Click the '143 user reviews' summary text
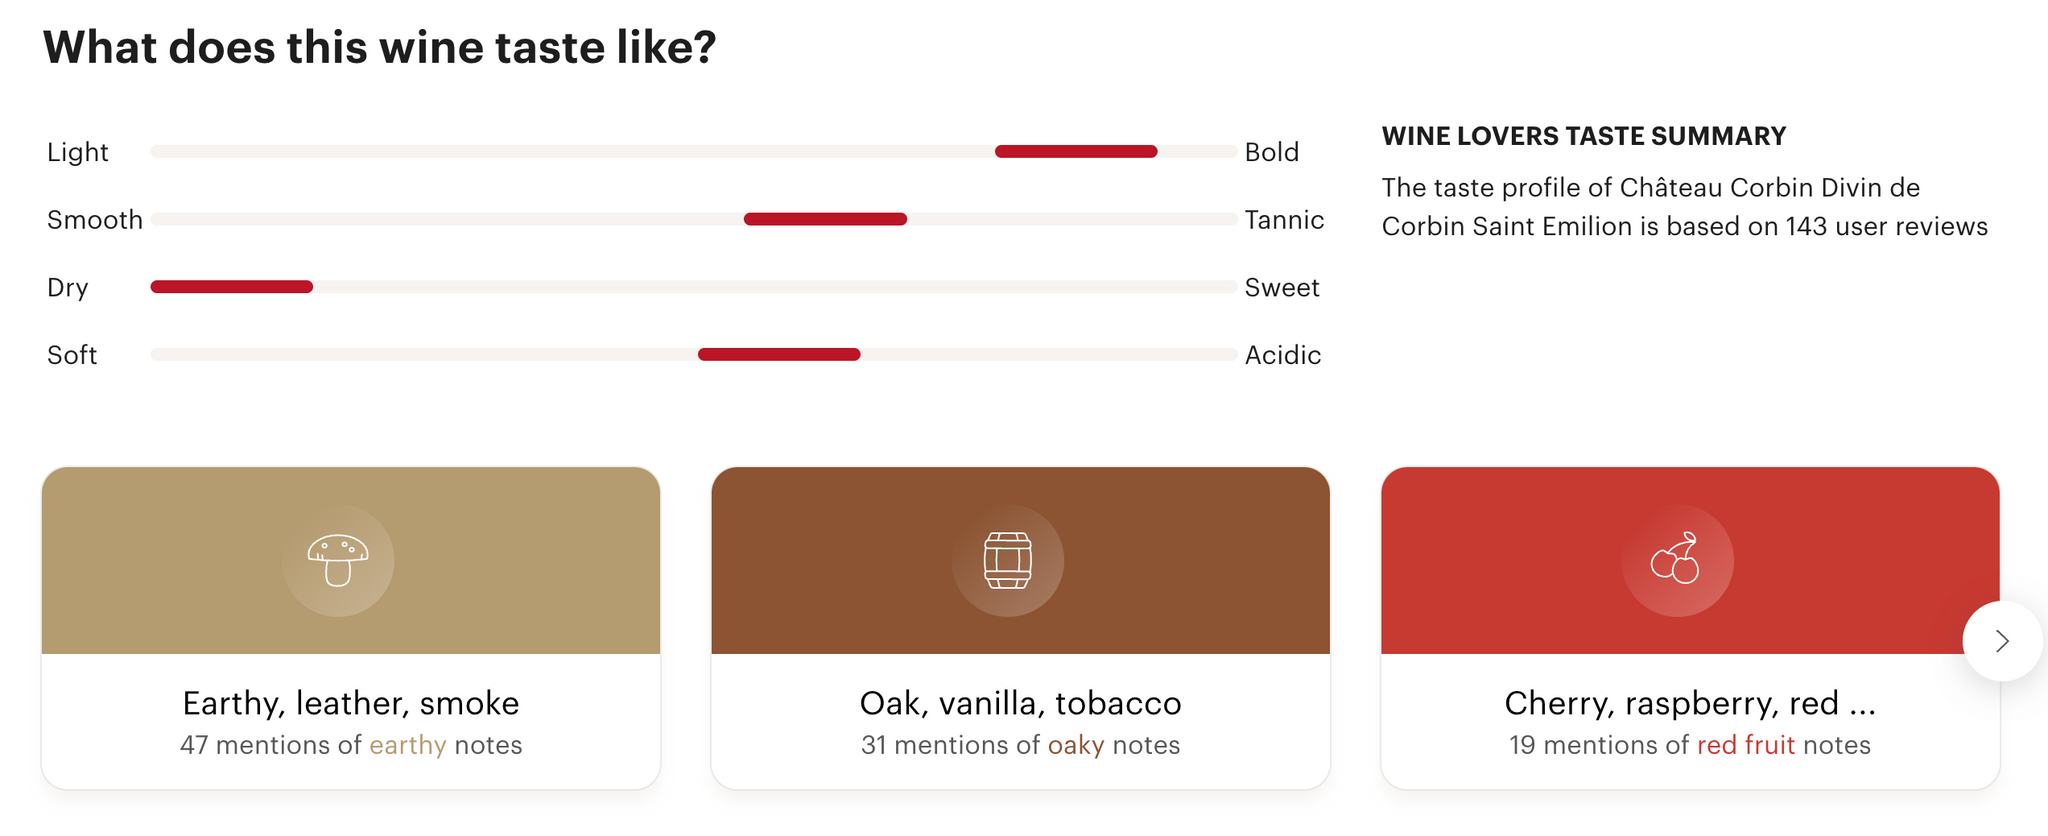 click(1887, 226)
